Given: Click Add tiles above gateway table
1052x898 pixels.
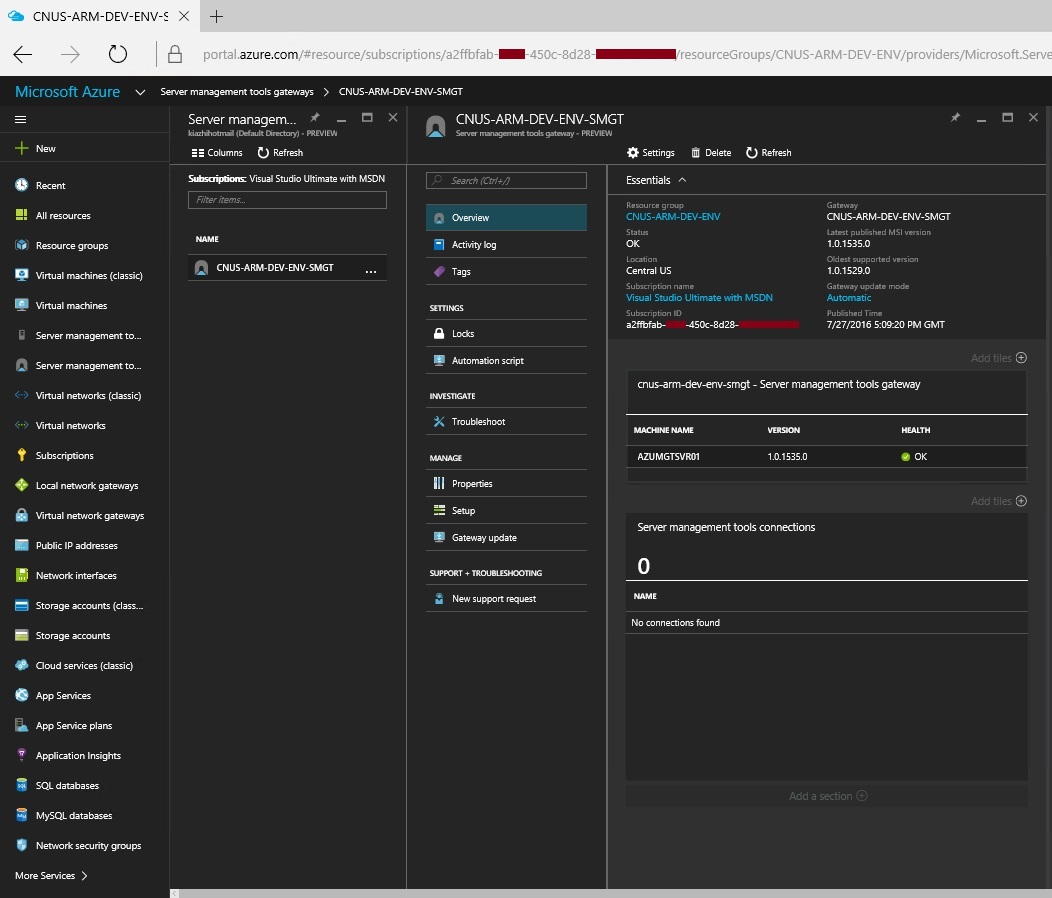Looking at the screenshot, I should (x=998, y=358).
